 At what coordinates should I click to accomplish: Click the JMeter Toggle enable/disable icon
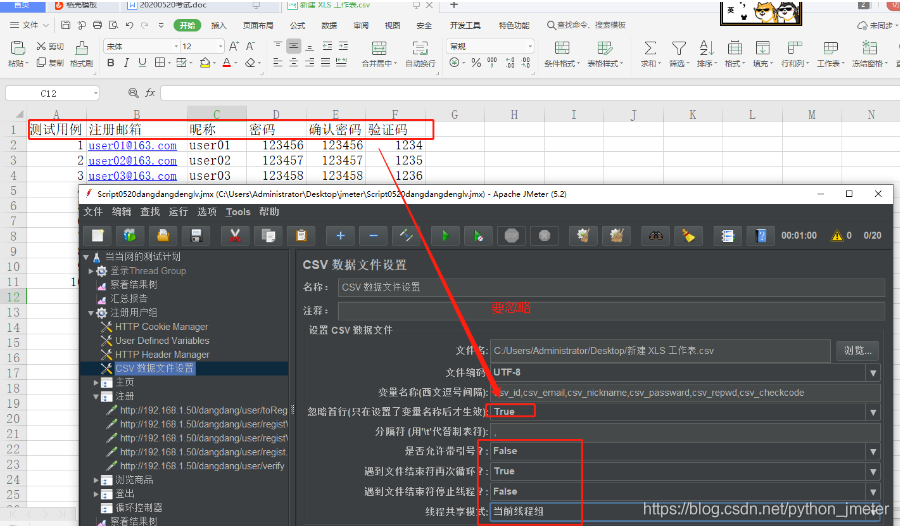[x=406, y=235]
